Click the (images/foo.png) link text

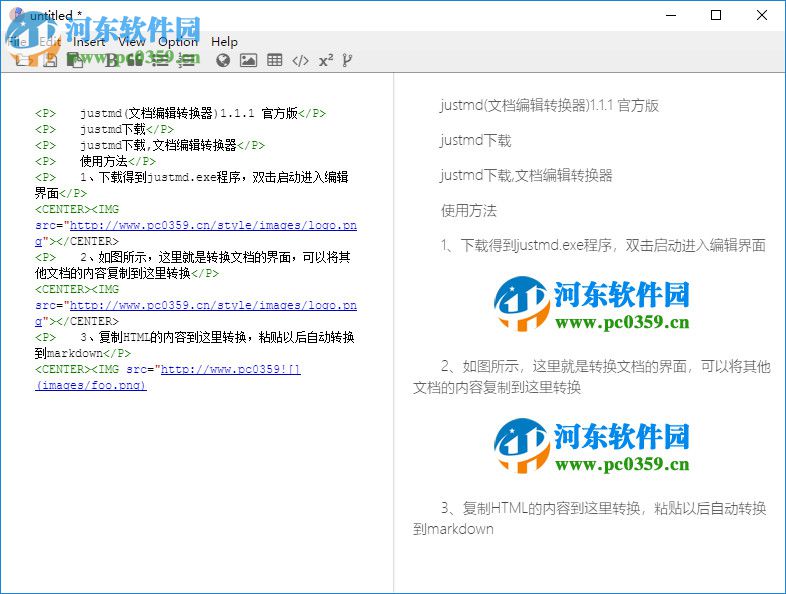[x=91, y=385]
